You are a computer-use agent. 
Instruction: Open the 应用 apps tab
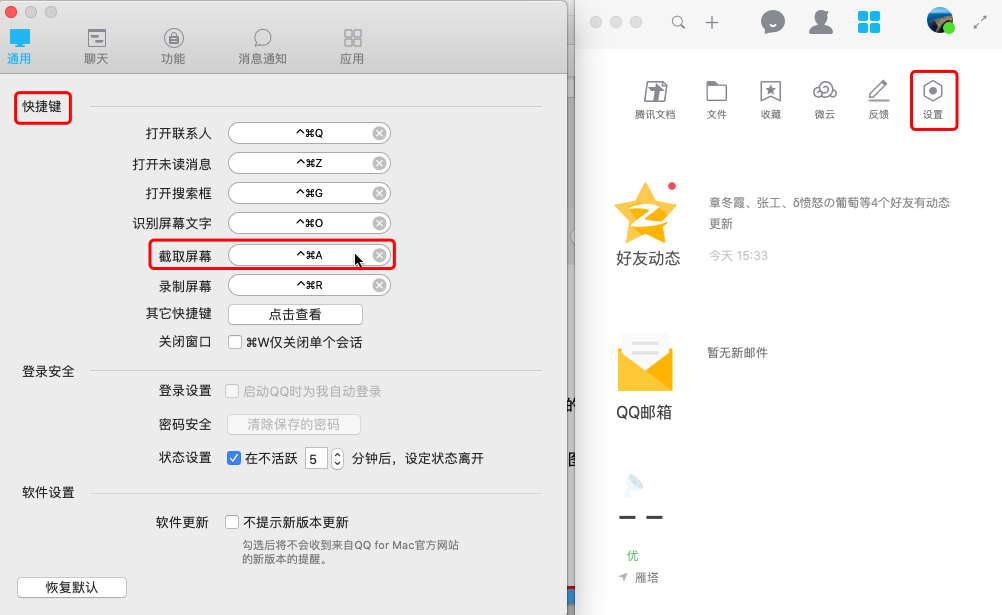point(352,47)
